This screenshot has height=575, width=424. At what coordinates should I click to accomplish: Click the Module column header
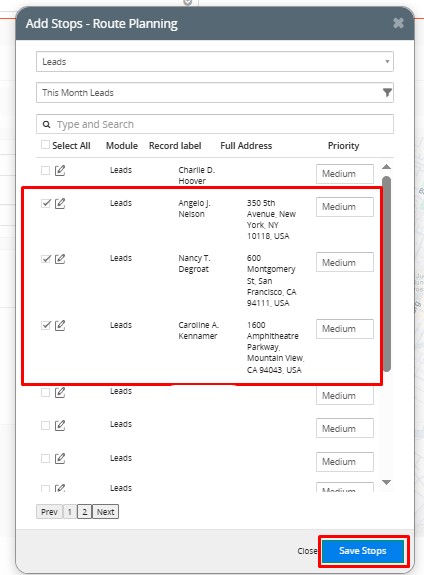pos(122,146)
